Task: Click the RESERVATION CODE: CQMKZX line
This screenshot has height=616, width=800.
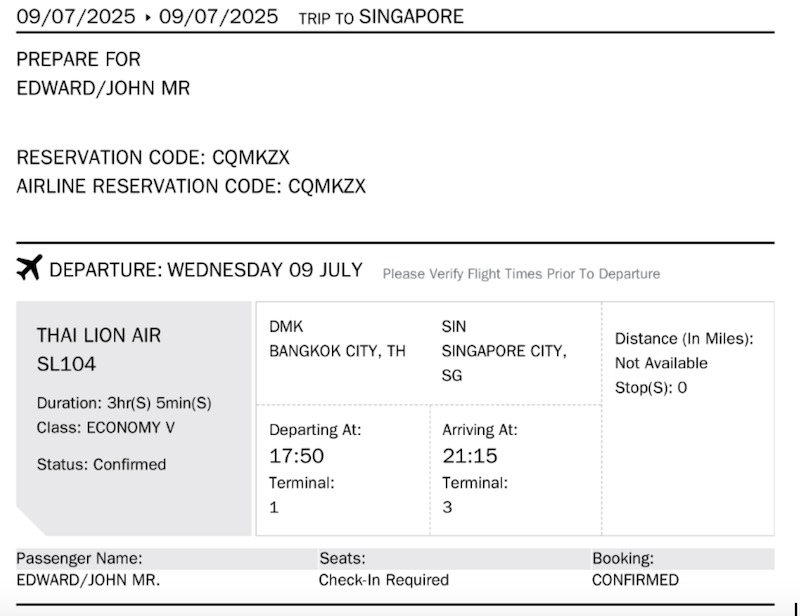Action: (153, 158)
